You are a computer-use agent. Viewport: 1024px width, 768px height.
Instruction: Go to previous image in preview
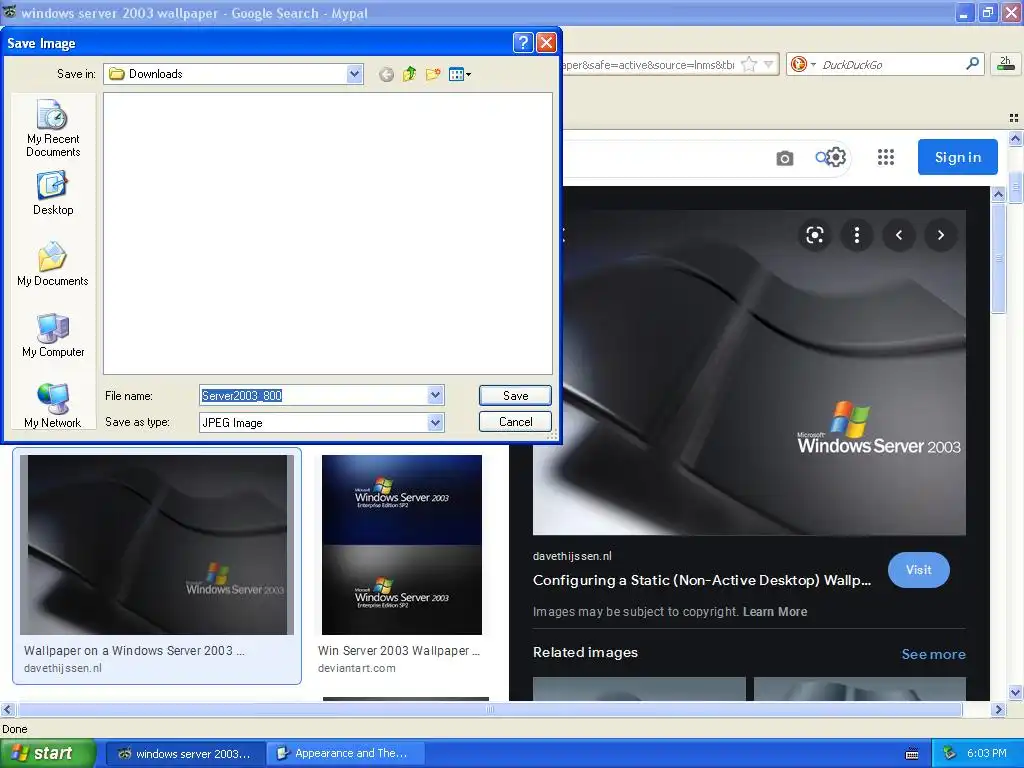coord(899,235)
